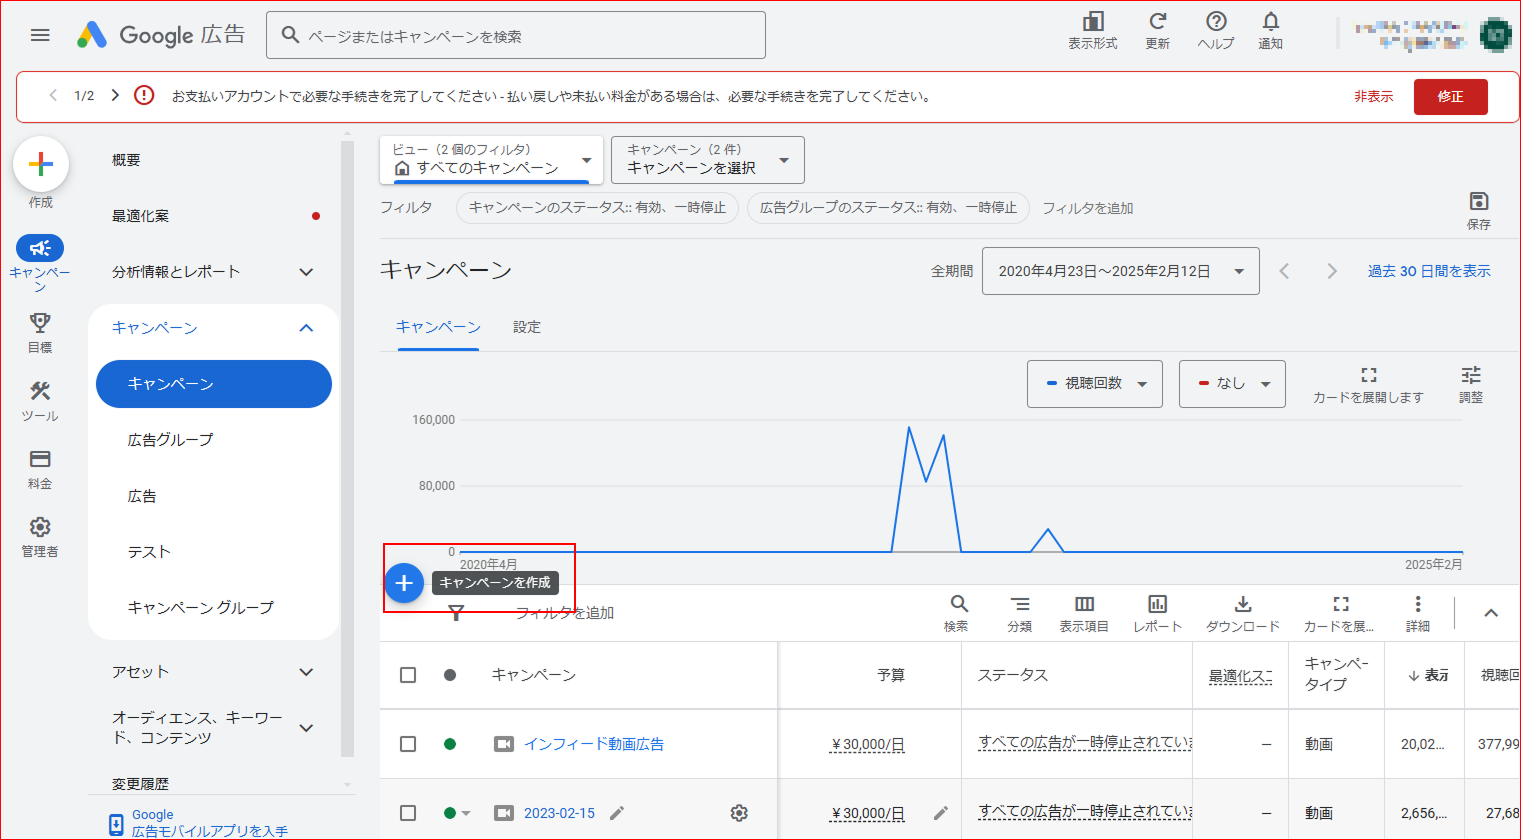Open settings gear in 2023-02-15 row
Viewport: 1521px width, 840px height.
tap(739, 813)
